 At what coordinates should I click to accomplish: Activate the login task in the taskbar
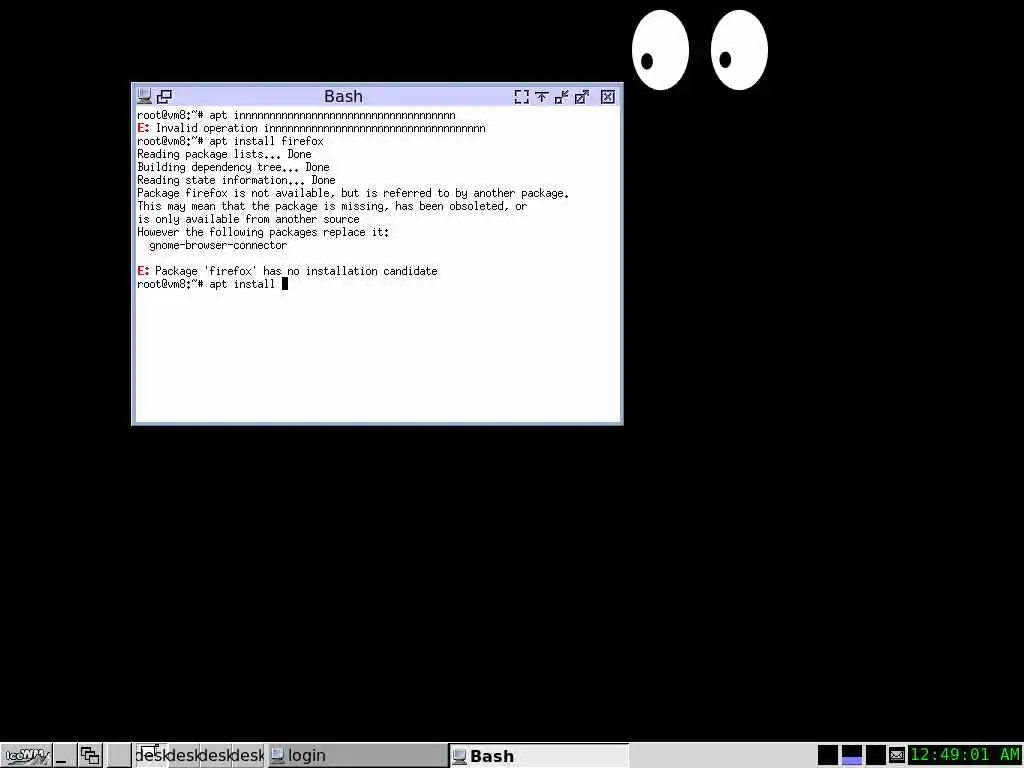pos(357,756)
